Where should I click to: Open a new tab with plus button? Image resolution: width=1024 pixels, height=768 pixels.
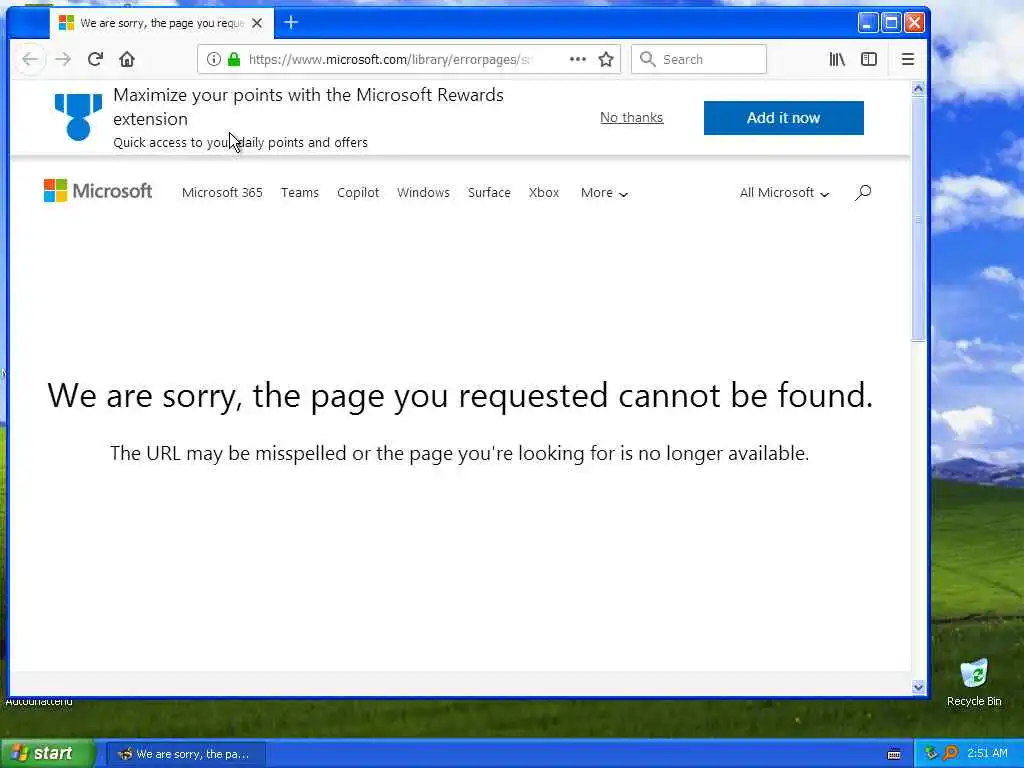pyautogui.click(x=291, y=23)
